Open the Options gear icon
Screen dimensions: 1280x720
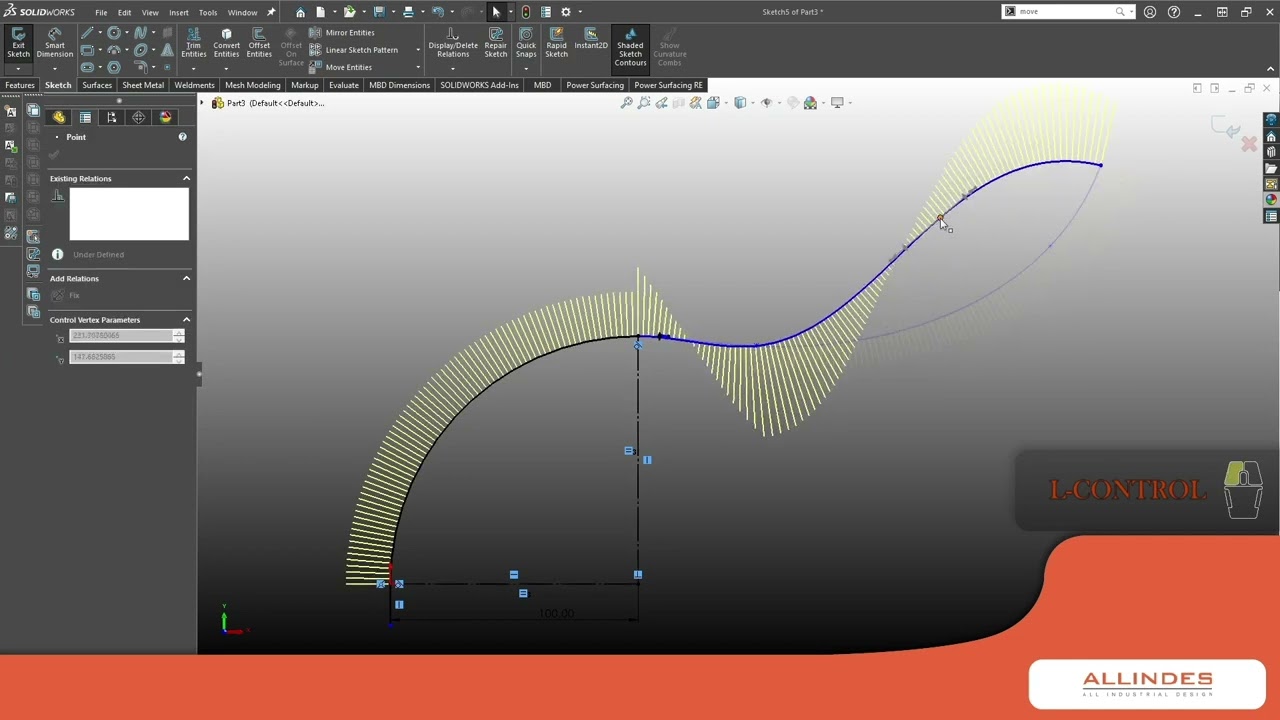566,12
